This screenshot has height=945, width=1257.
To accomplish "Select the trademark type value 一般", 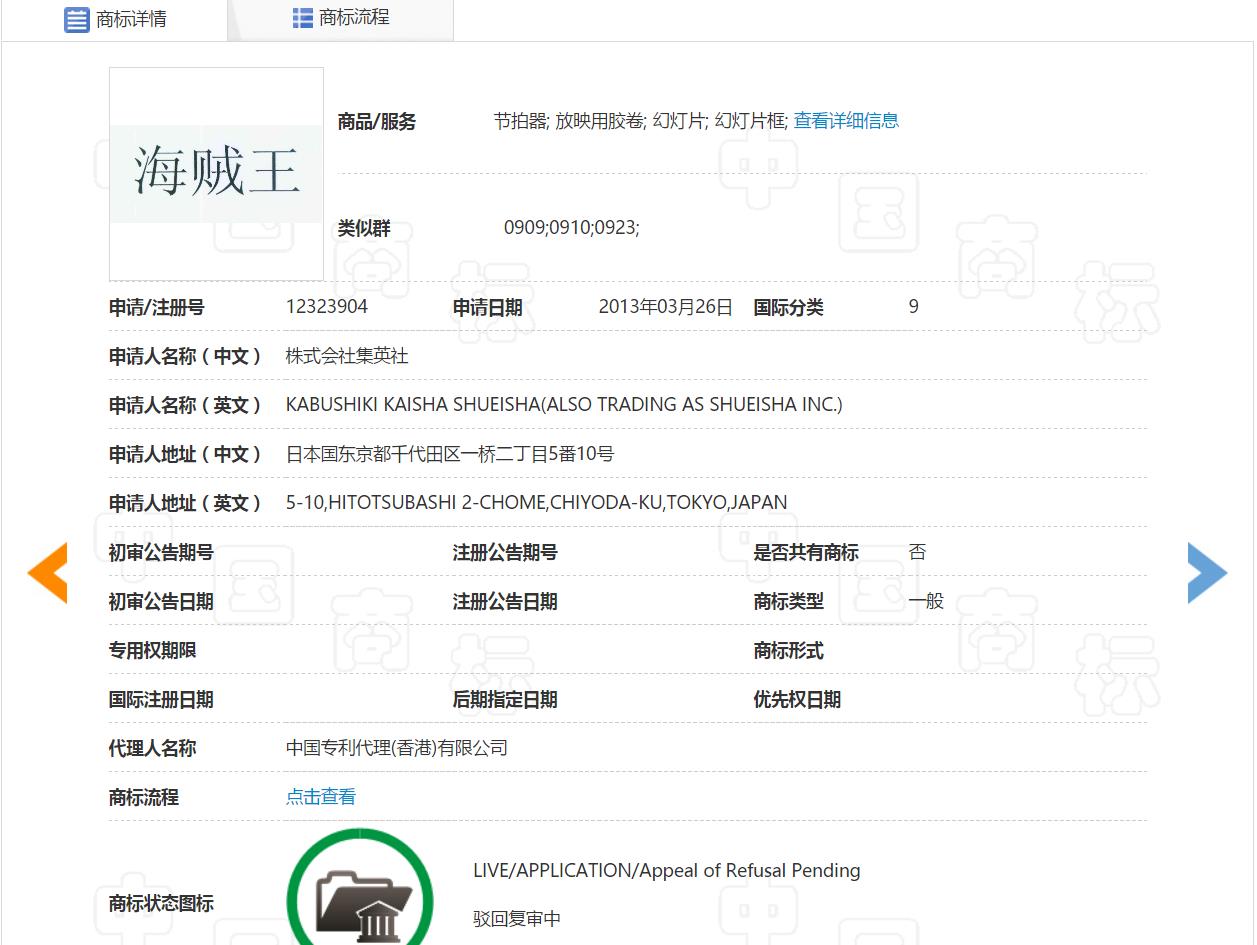I will click(x=926, y=601).
